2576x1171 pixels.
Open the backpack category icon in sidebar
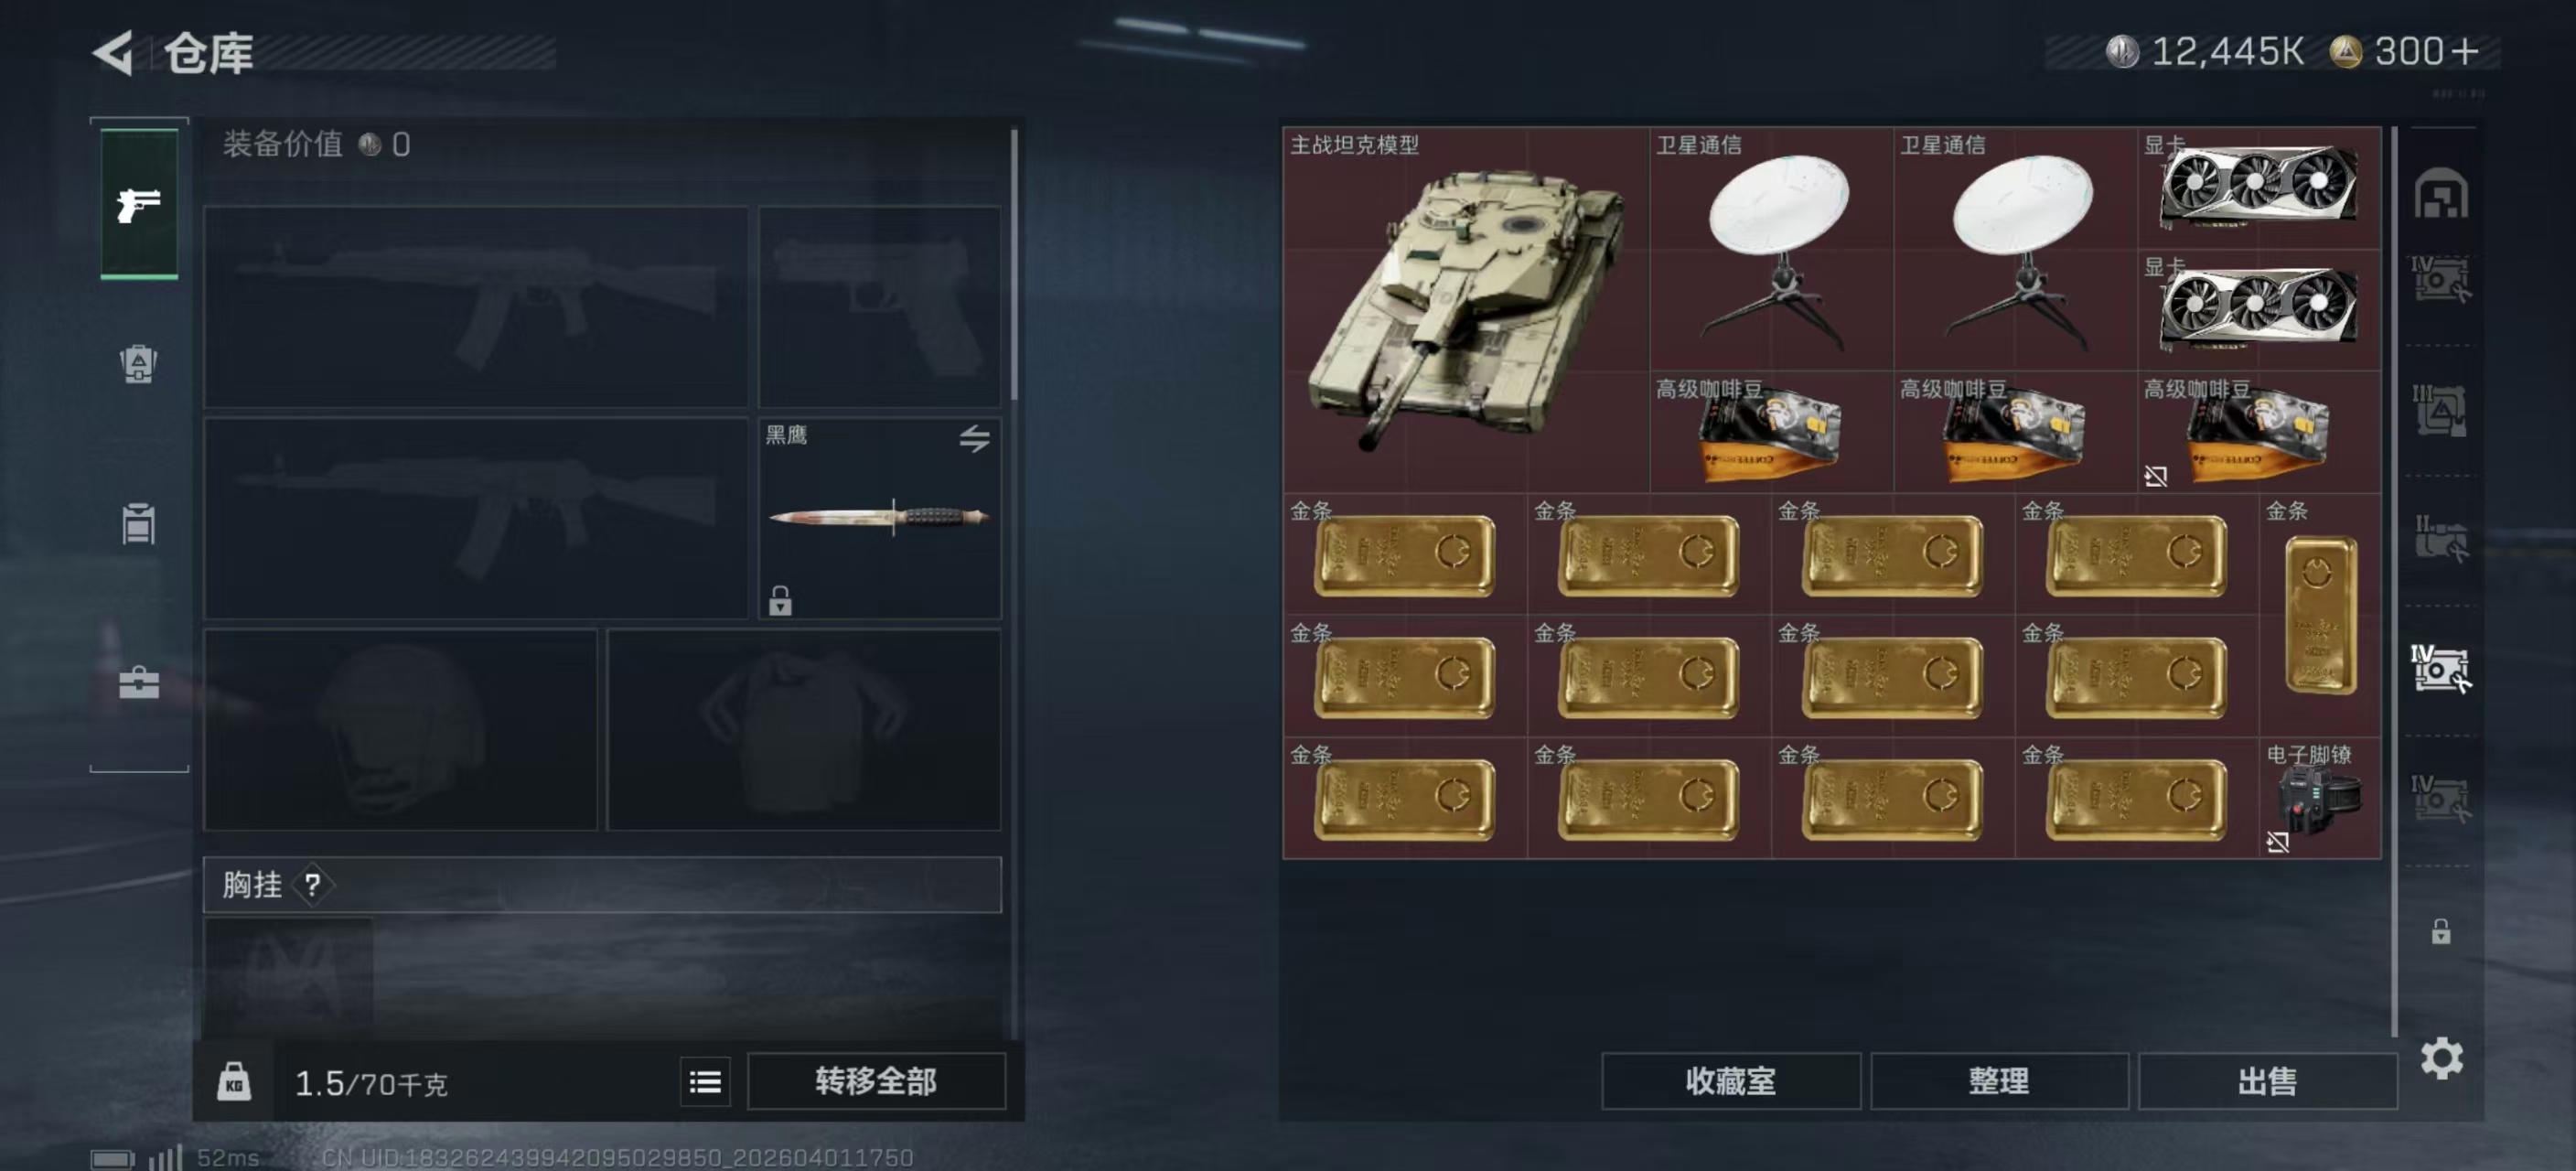coord(138,364)
